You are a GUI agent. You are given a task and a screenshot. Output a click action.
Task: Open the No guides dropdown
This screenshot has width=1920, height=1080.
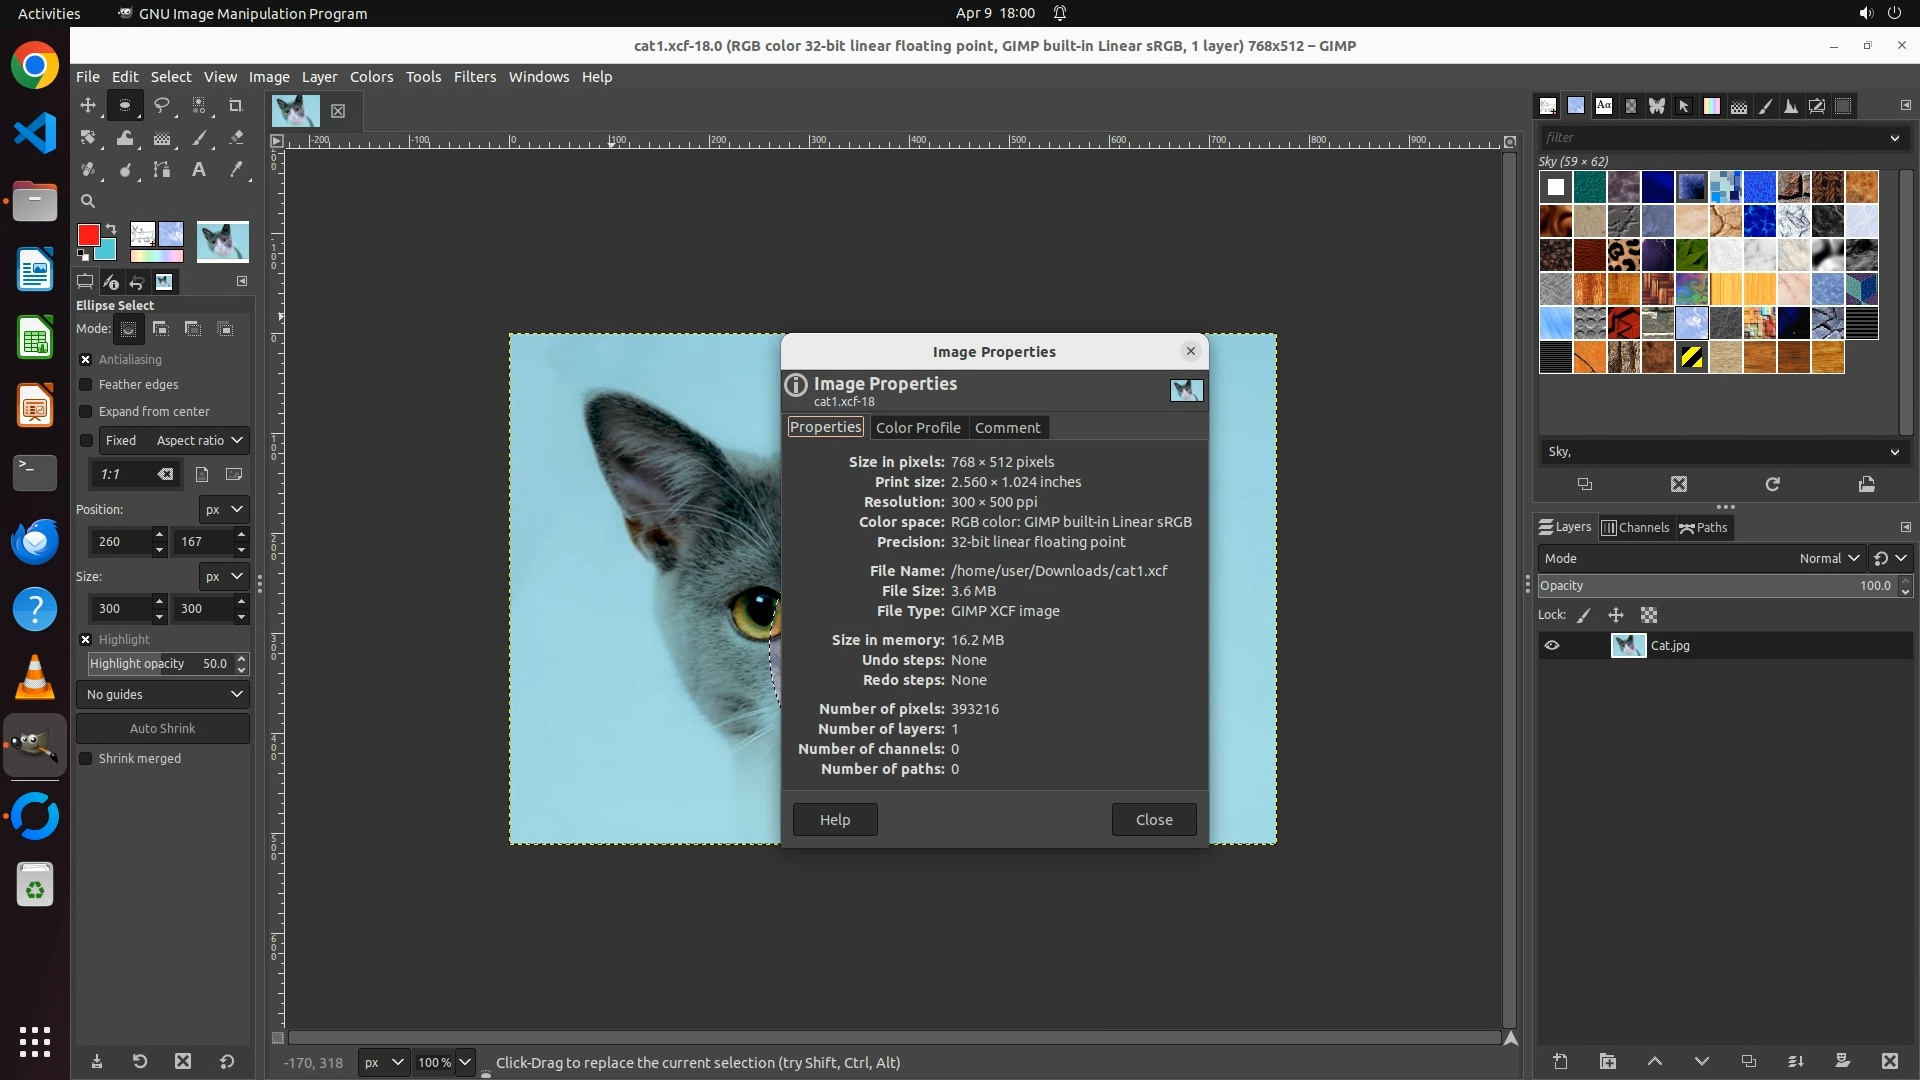click(x=163, y=694)
